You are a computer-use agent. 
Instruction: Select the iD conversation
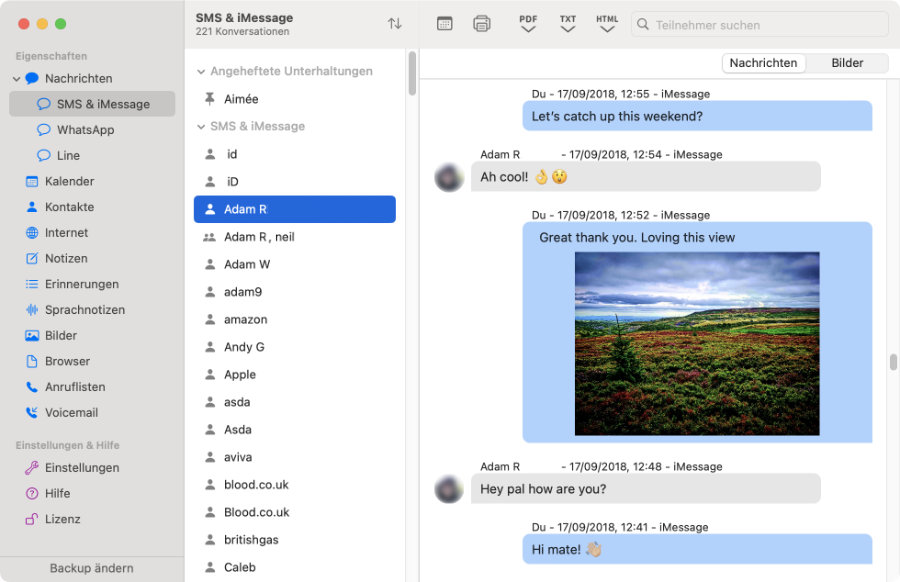pos(294,182)
